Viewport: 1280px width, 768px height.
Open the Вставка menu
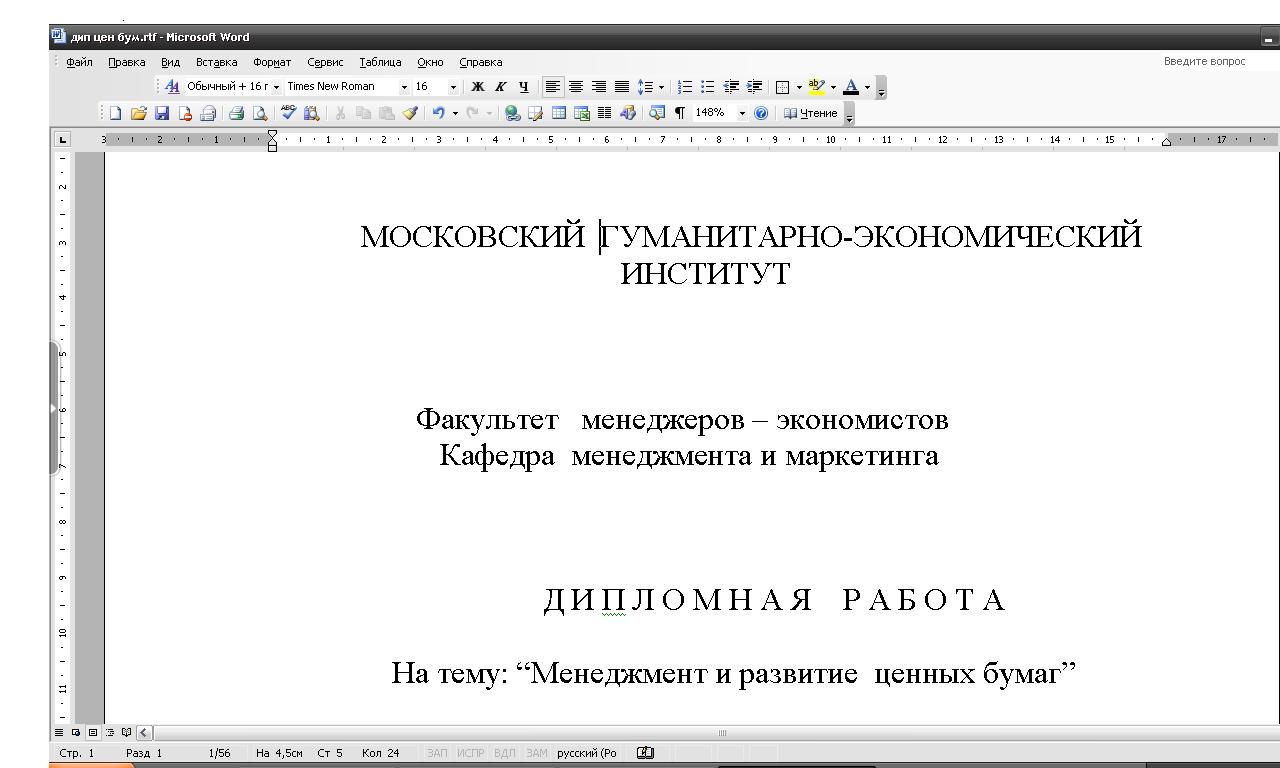coord(217,62)
